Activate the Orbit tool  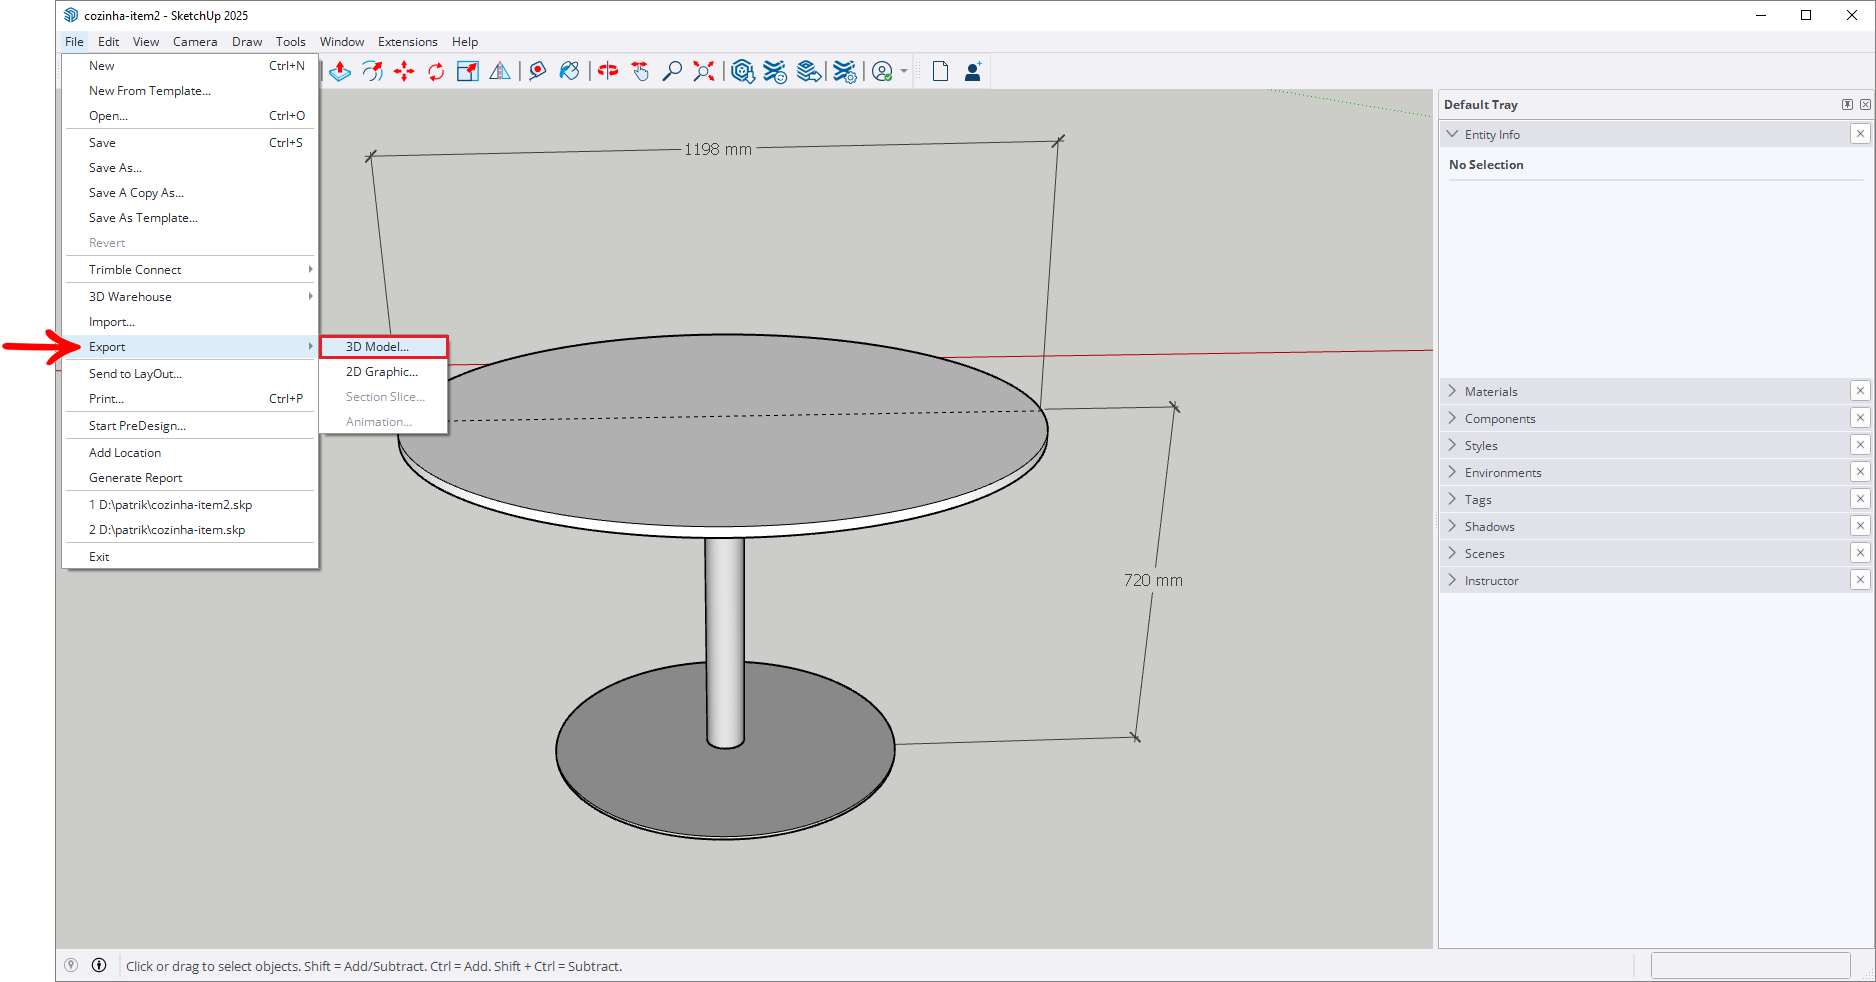tap(608, 71)
